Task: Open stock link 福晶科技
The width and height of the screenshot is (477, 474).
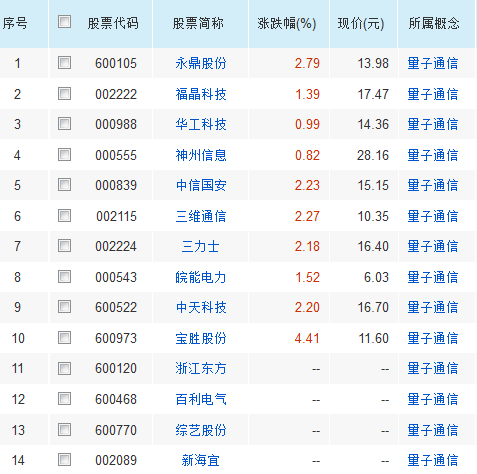Action: pos(201,94)
